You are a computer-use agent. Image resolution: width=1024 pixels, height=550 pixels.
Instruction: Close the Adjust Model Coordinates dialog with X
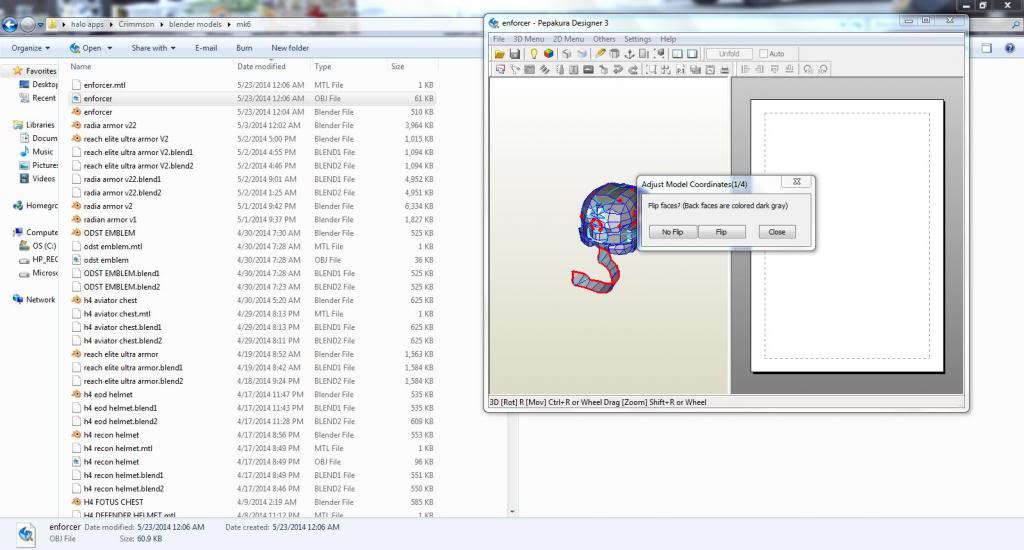pos(797,182)
